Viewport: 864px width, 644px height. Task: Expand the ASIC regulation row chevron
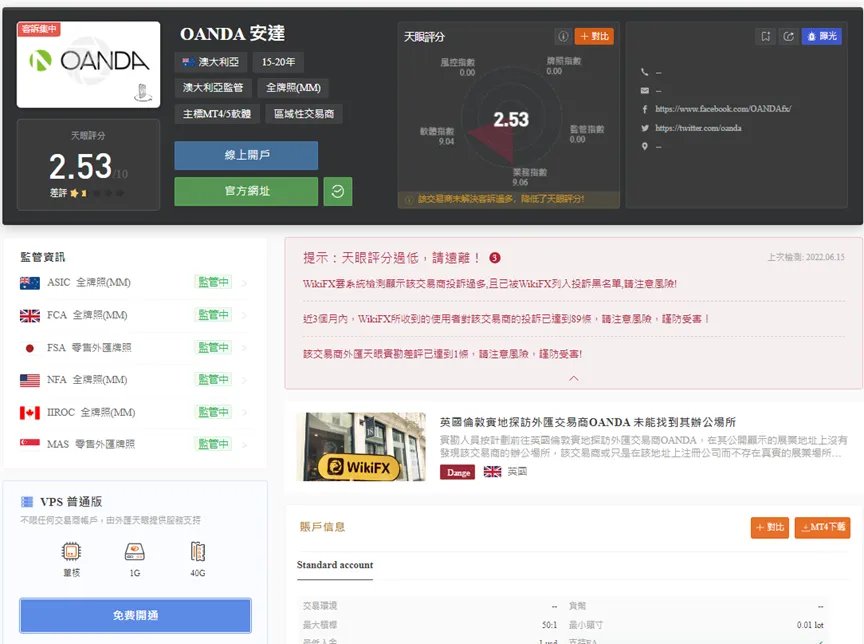[x=245, y=283]
